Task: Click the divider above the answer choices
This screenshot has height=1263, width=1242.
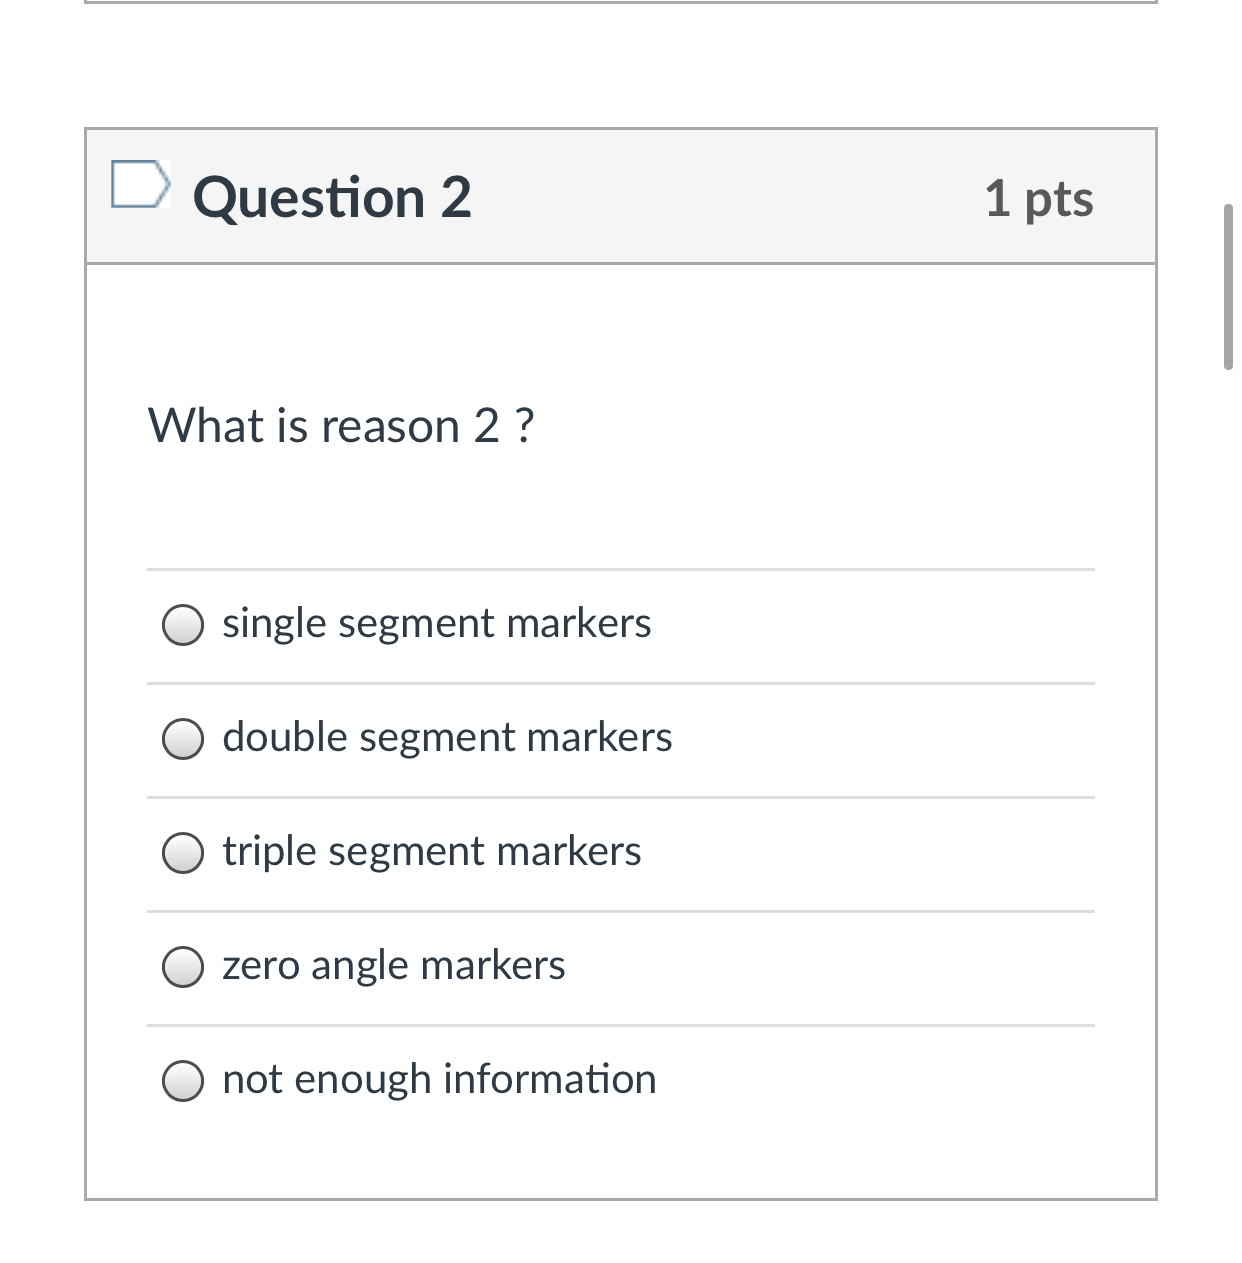Action: pos(620,570)
